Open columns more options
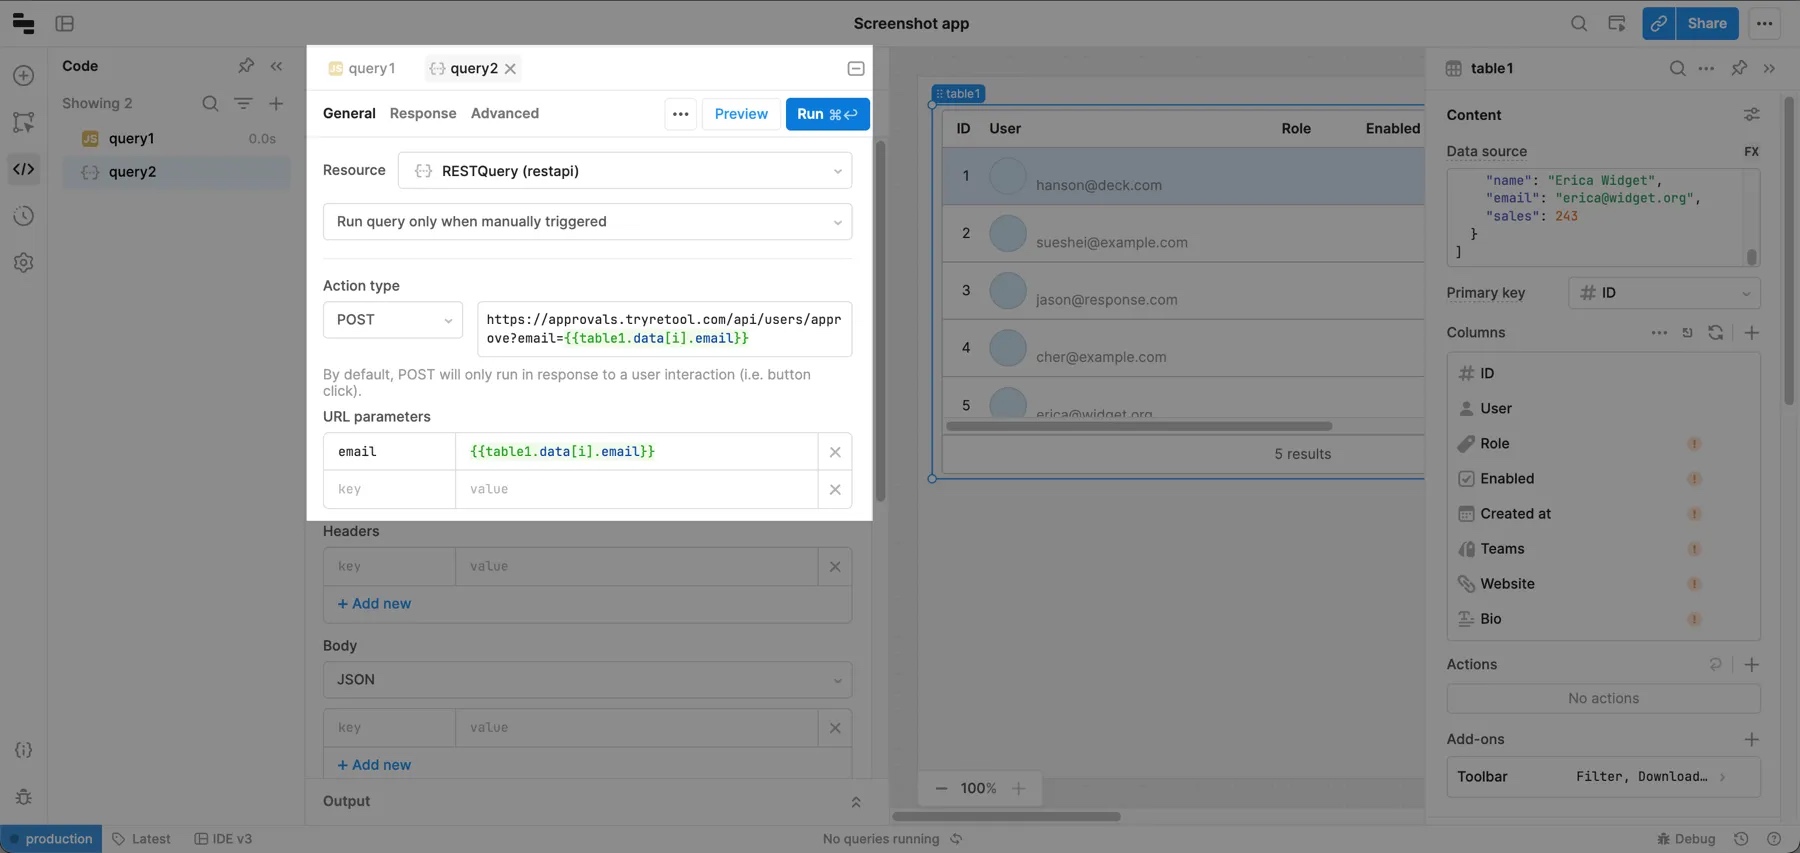1800x853 pixels. 1659,333
